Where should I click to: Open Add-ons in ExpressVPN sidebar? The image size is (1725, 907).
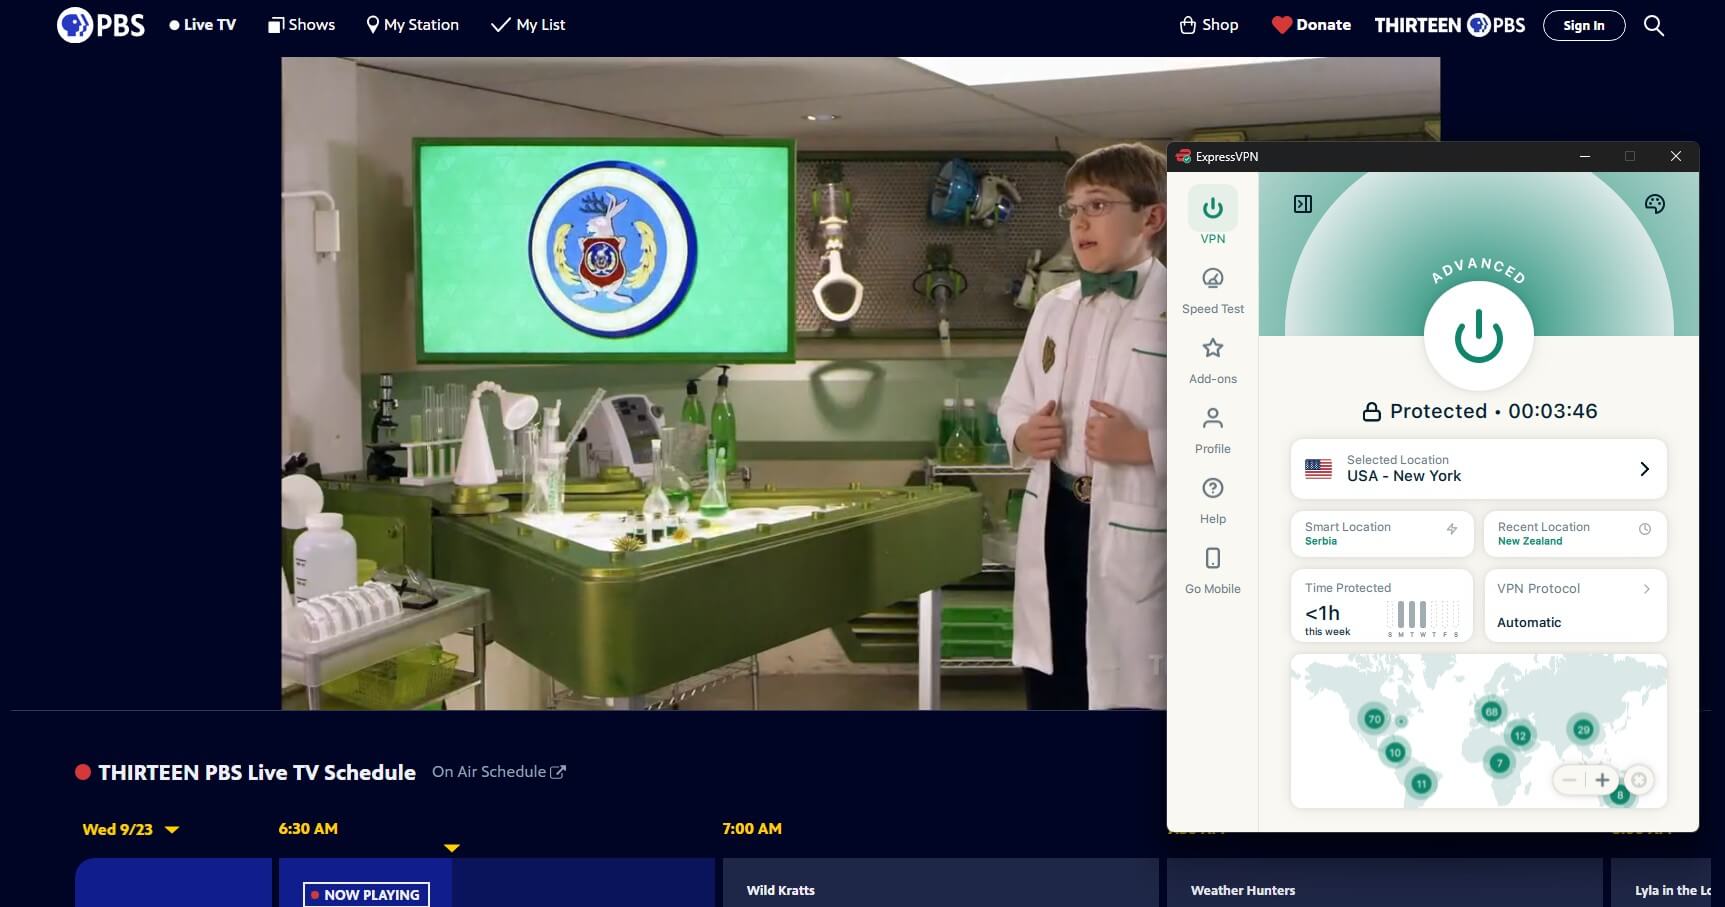1213,361
